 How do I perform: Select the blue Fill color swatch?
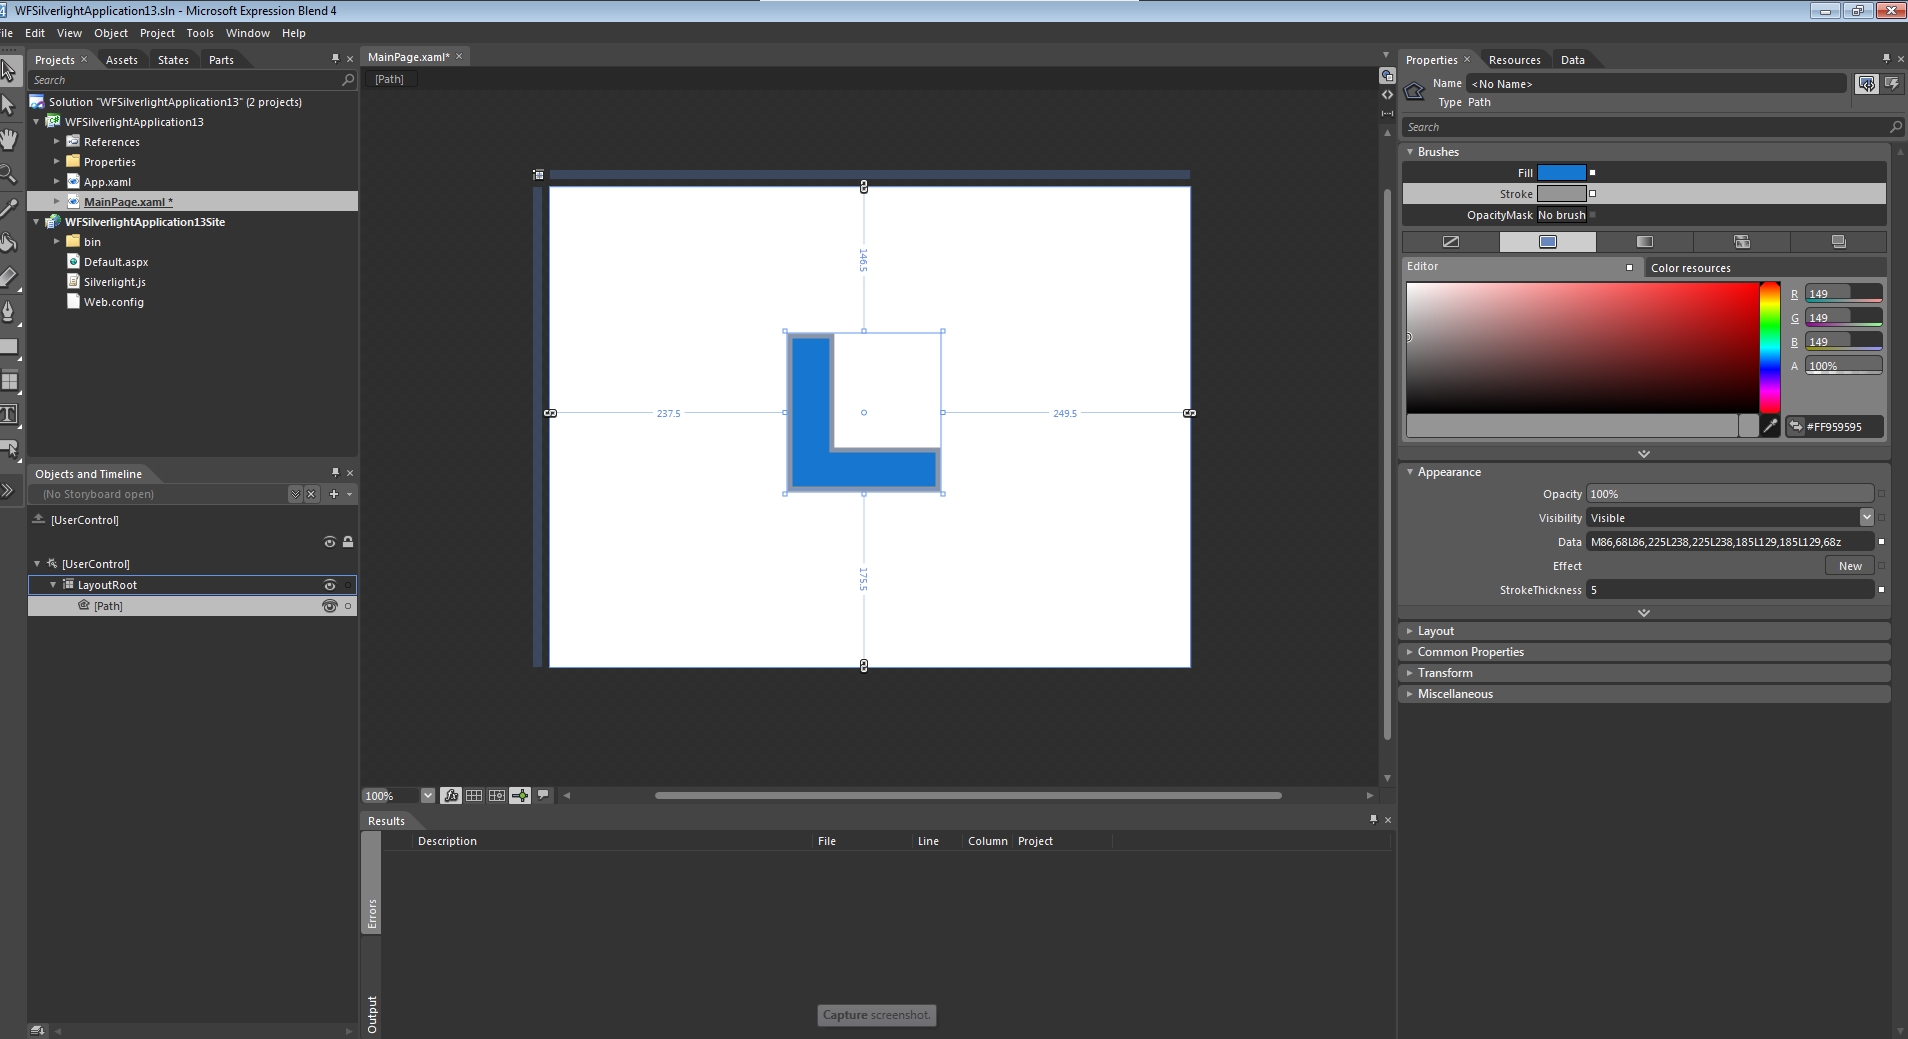[1561, 173]
